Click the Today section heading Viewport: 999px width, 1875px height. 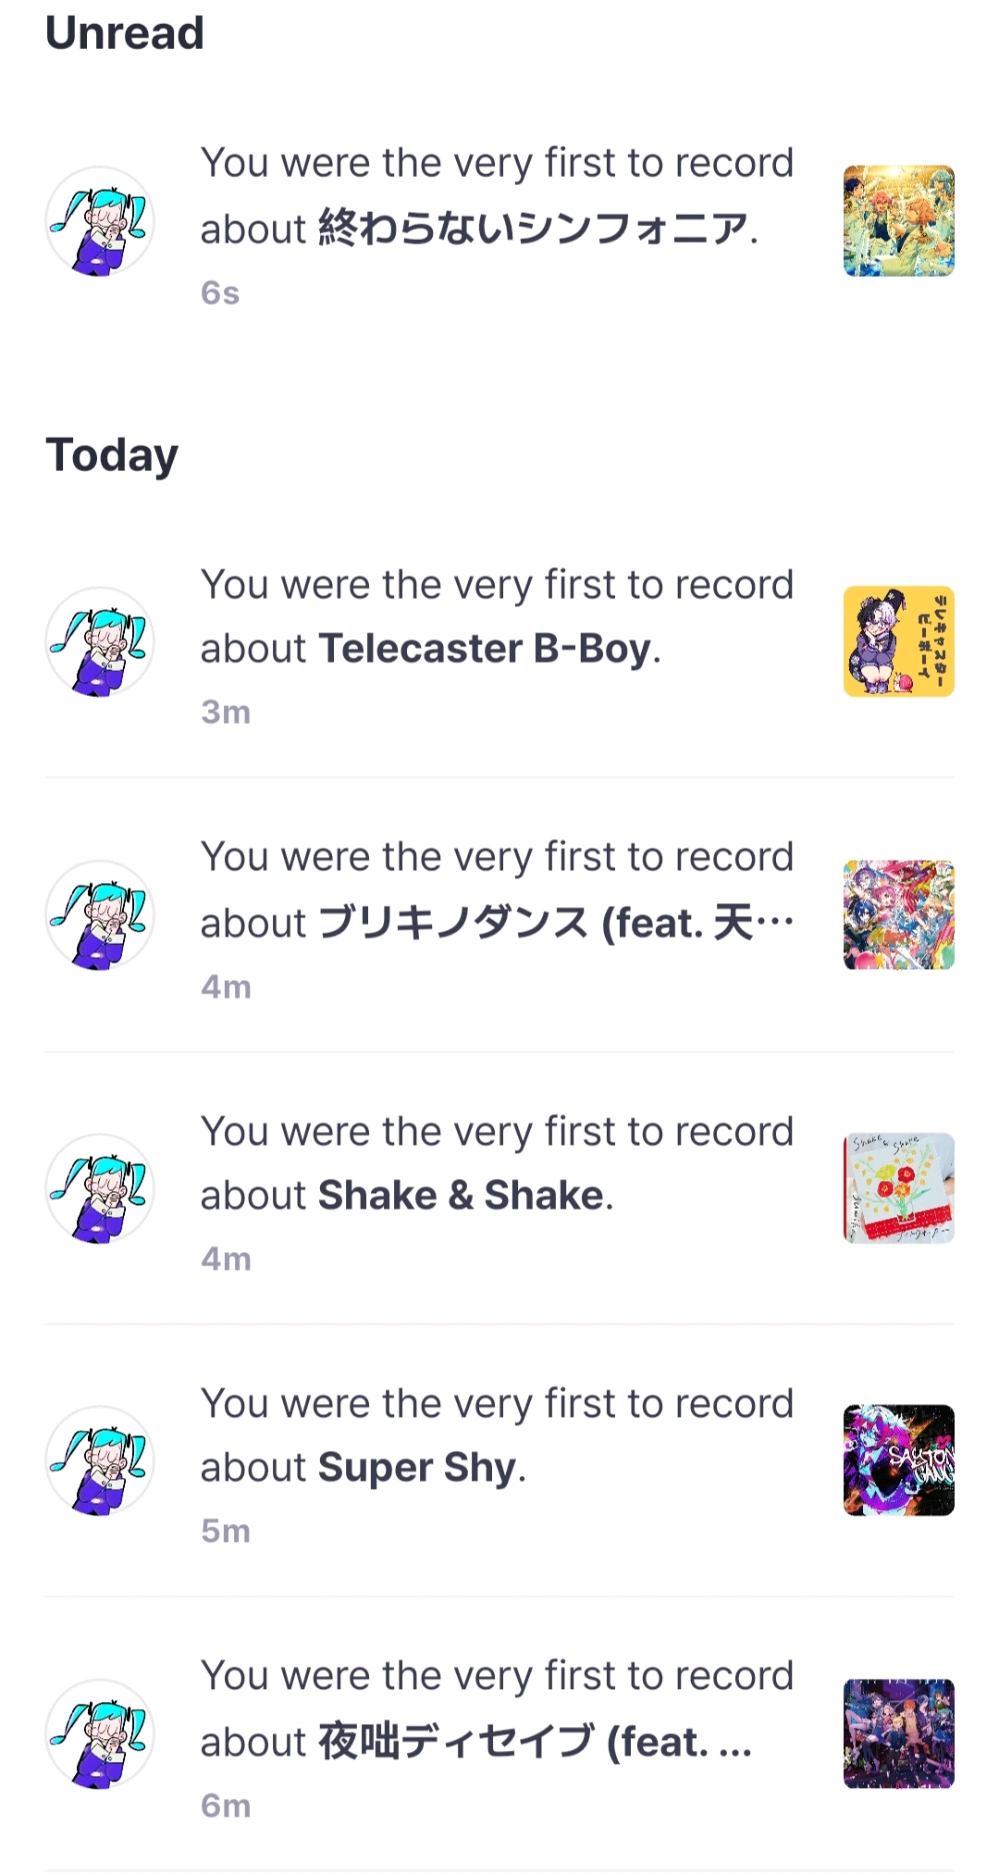coord(112,455)
